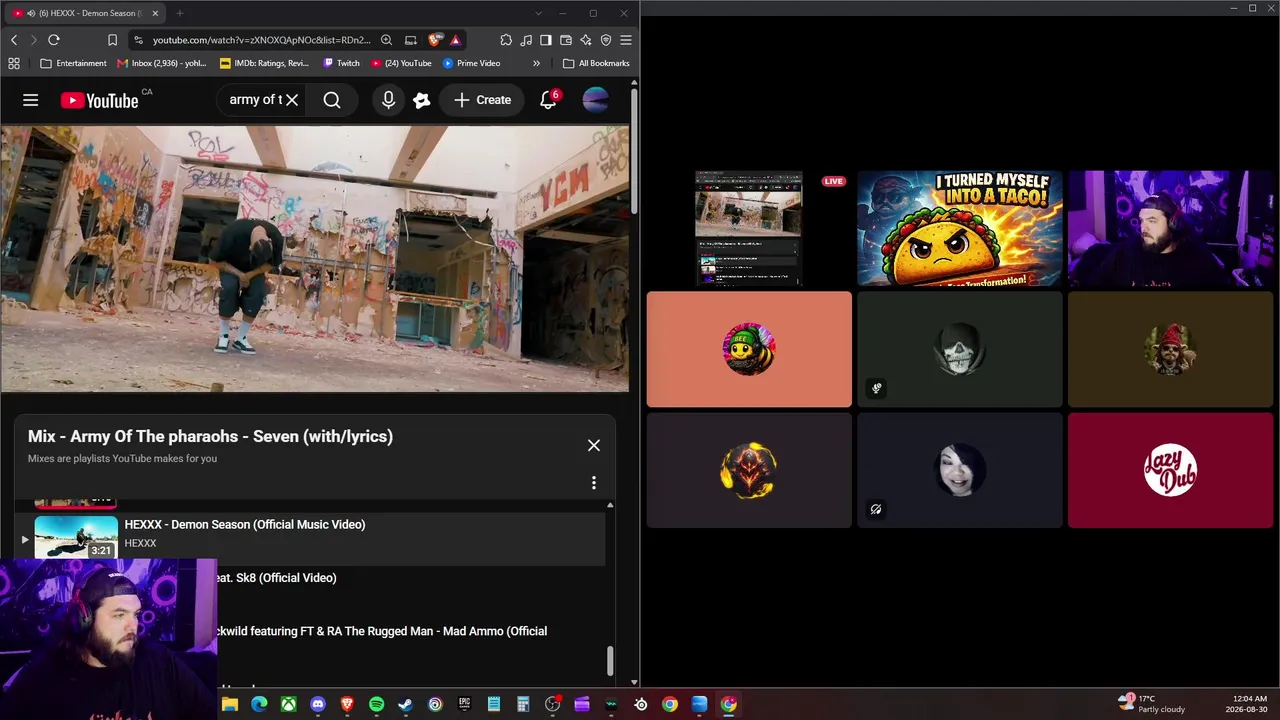
Task: Click the YouTube video player
Action: coord(315,258)
